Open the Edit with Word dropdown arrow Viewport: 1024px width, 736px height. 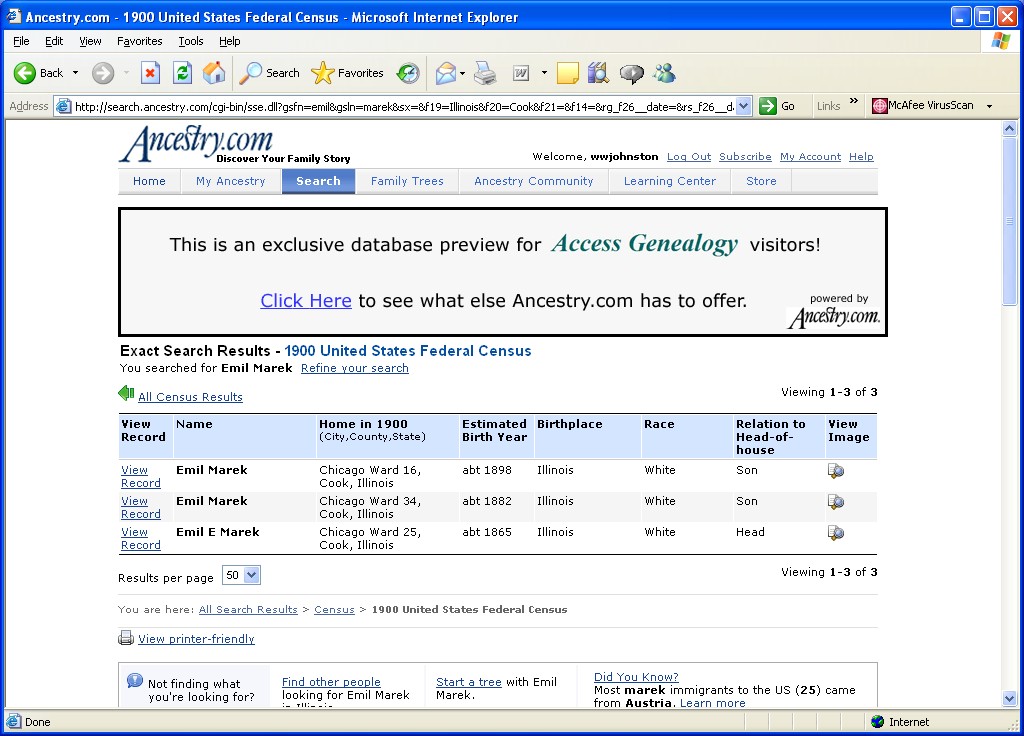544,73
